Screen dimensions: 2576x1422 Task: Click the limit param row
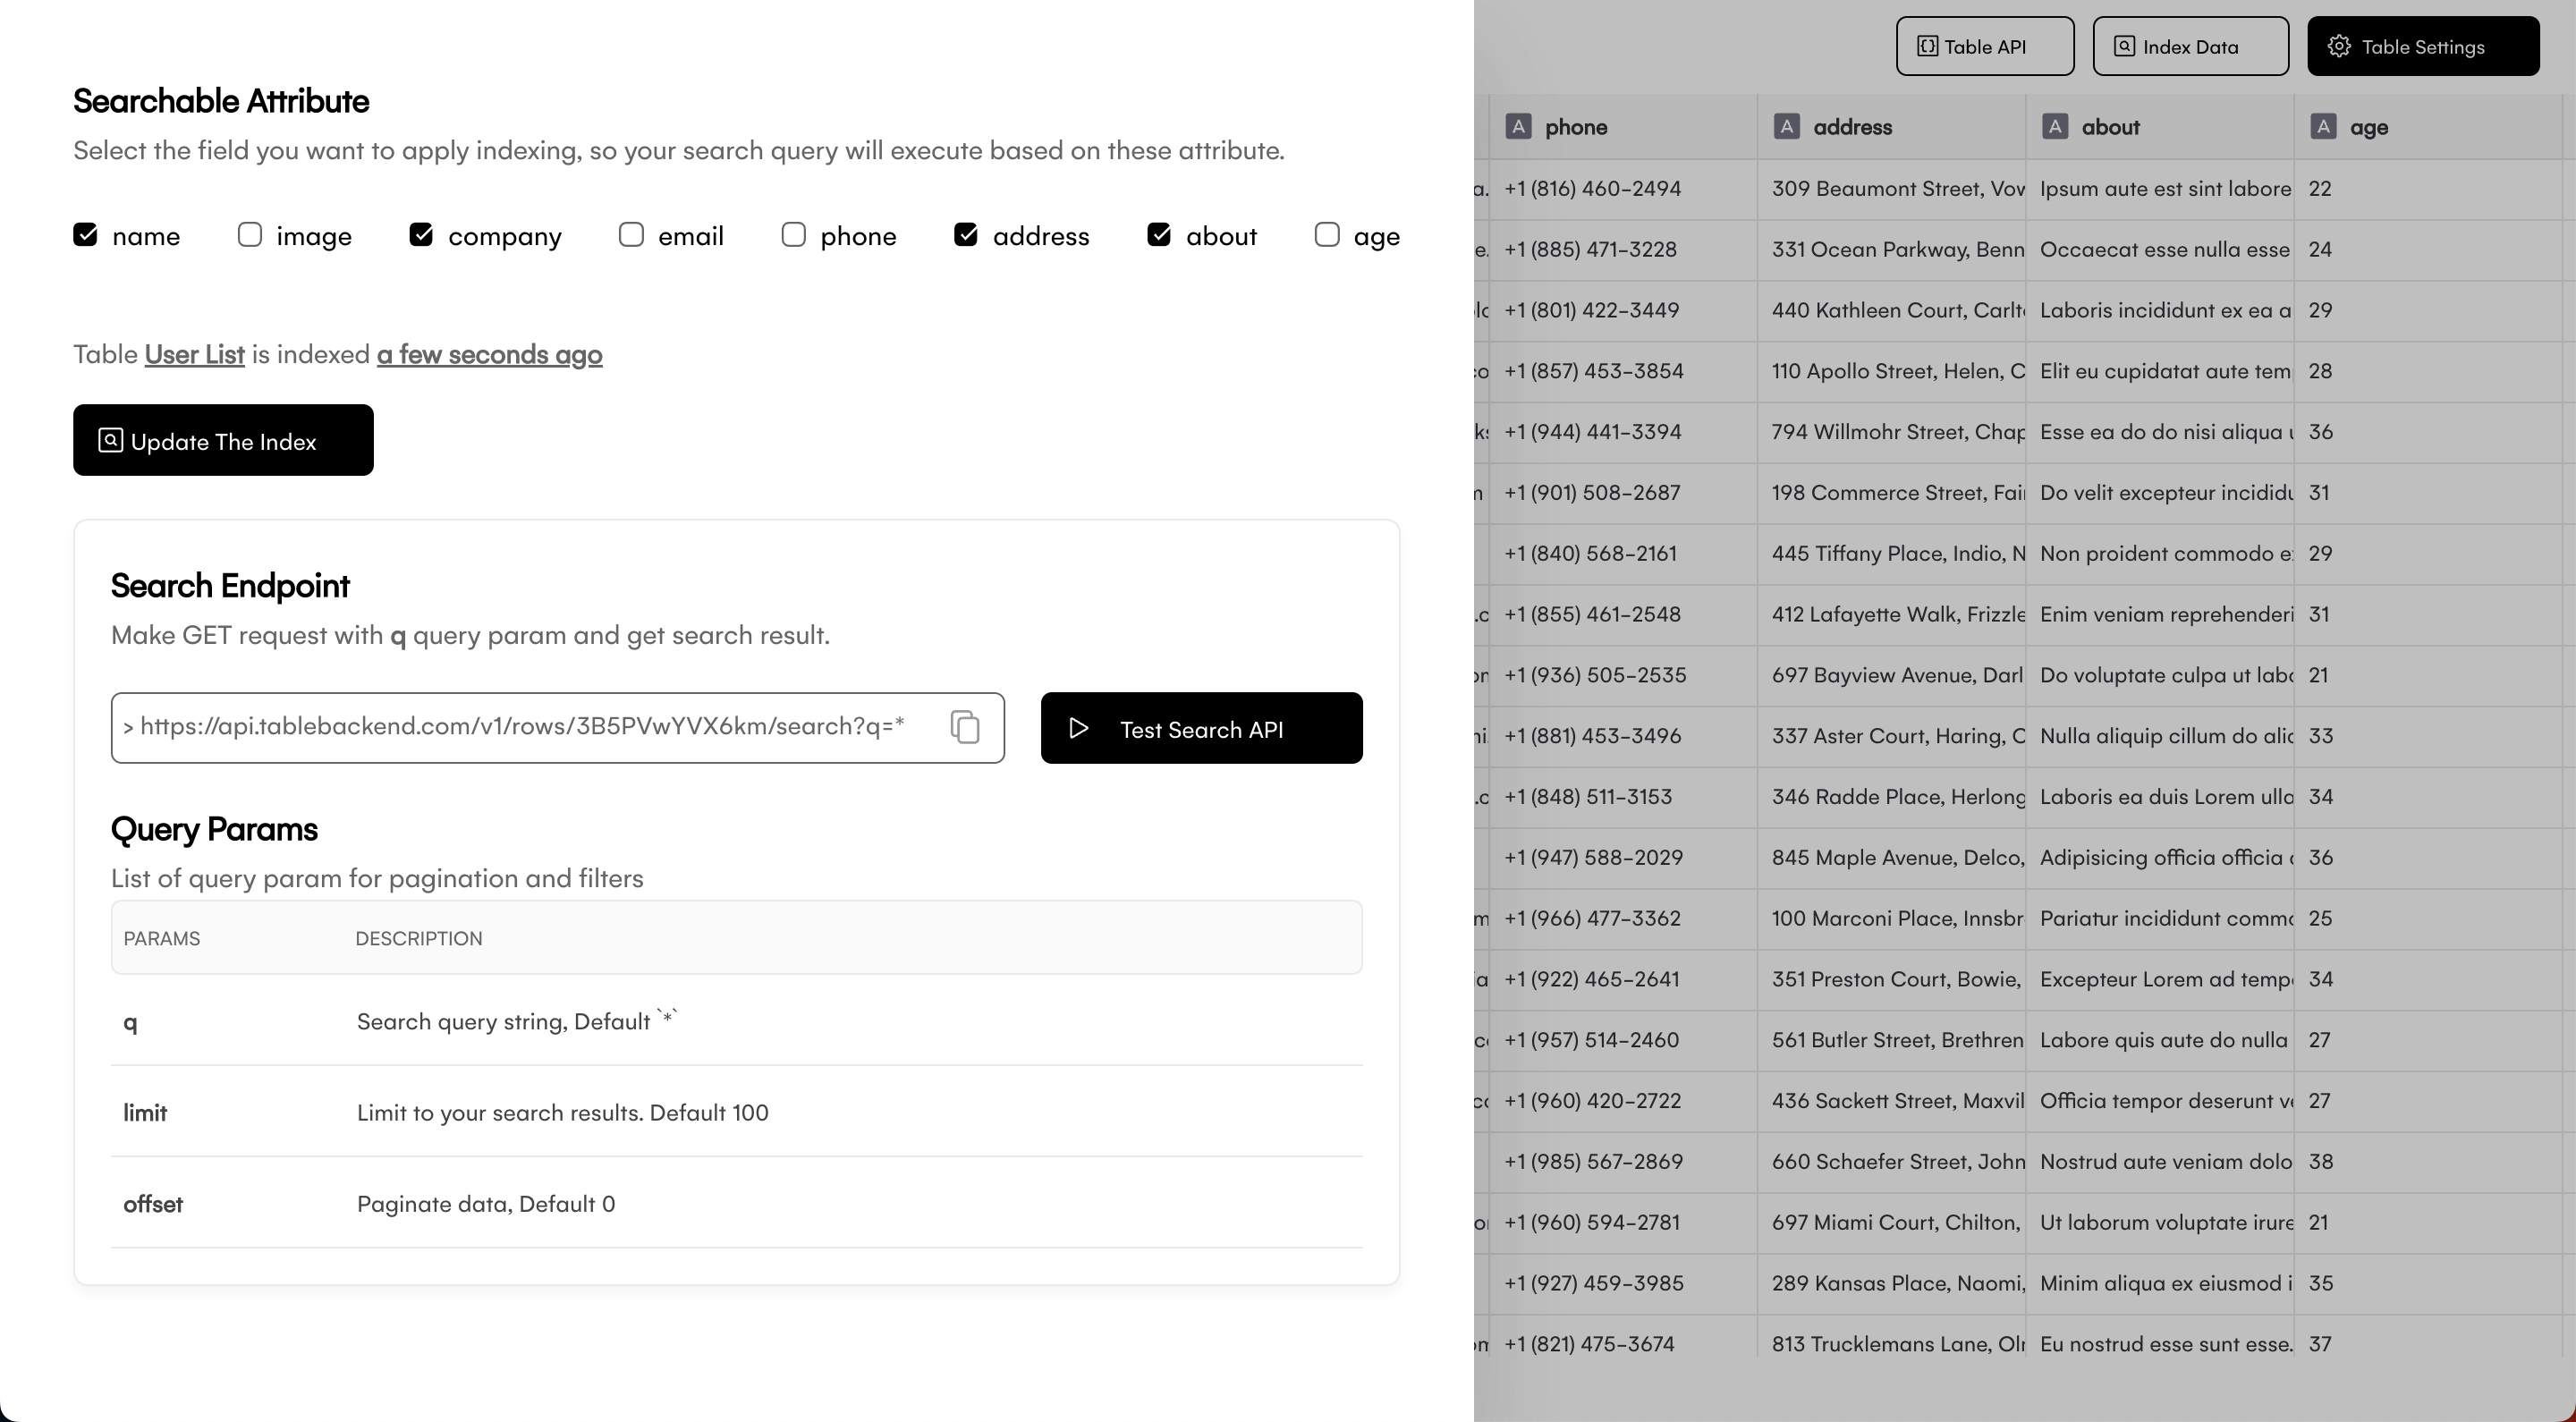(x=736, y=1112)
